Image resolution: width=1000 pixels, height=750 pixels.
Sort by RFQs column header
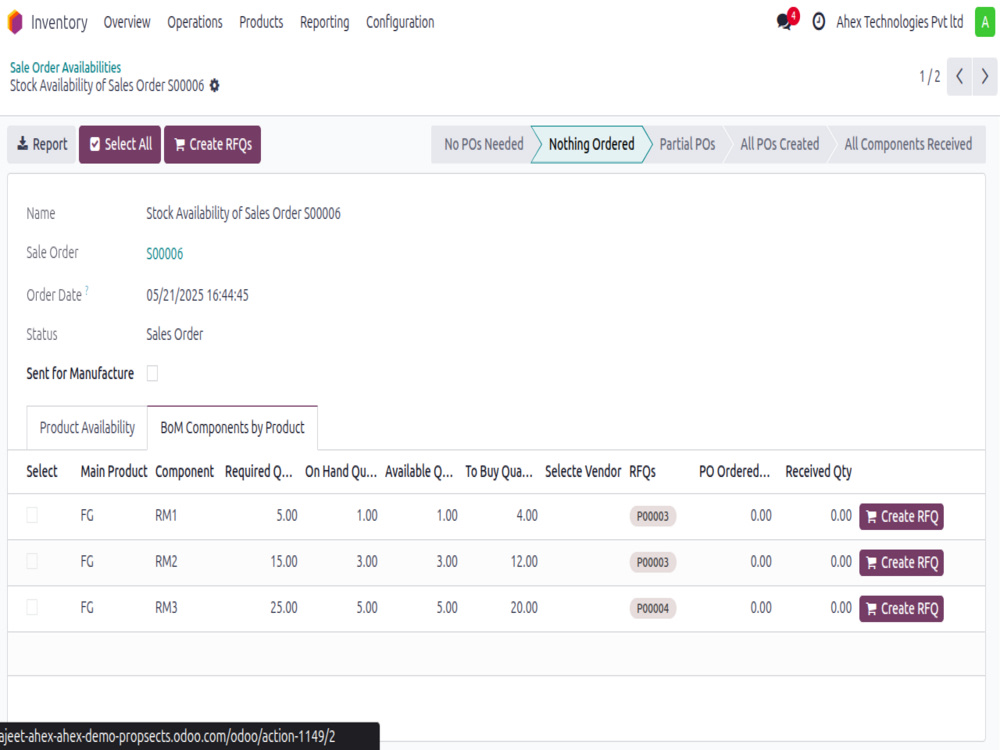coord(642,471)
